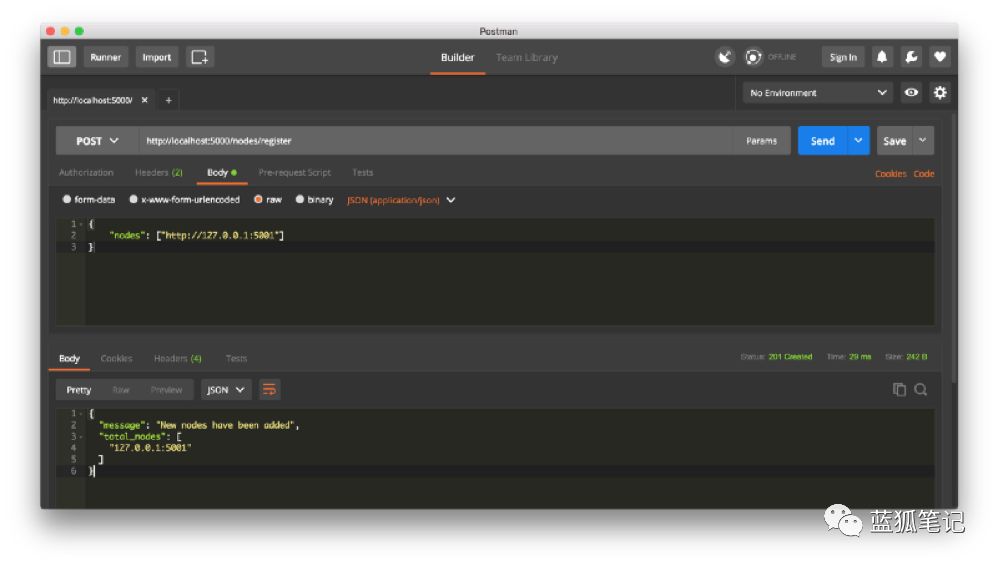This screenshot has height=566, width=998.
Task: Open the Pre-request Script tab
Action: [294, 173]
